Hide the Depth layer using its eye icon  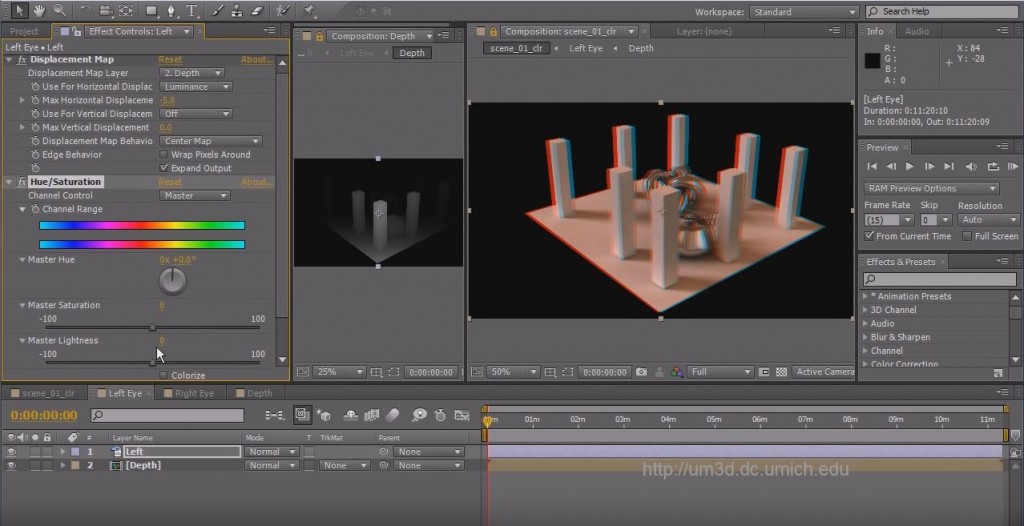12,465
